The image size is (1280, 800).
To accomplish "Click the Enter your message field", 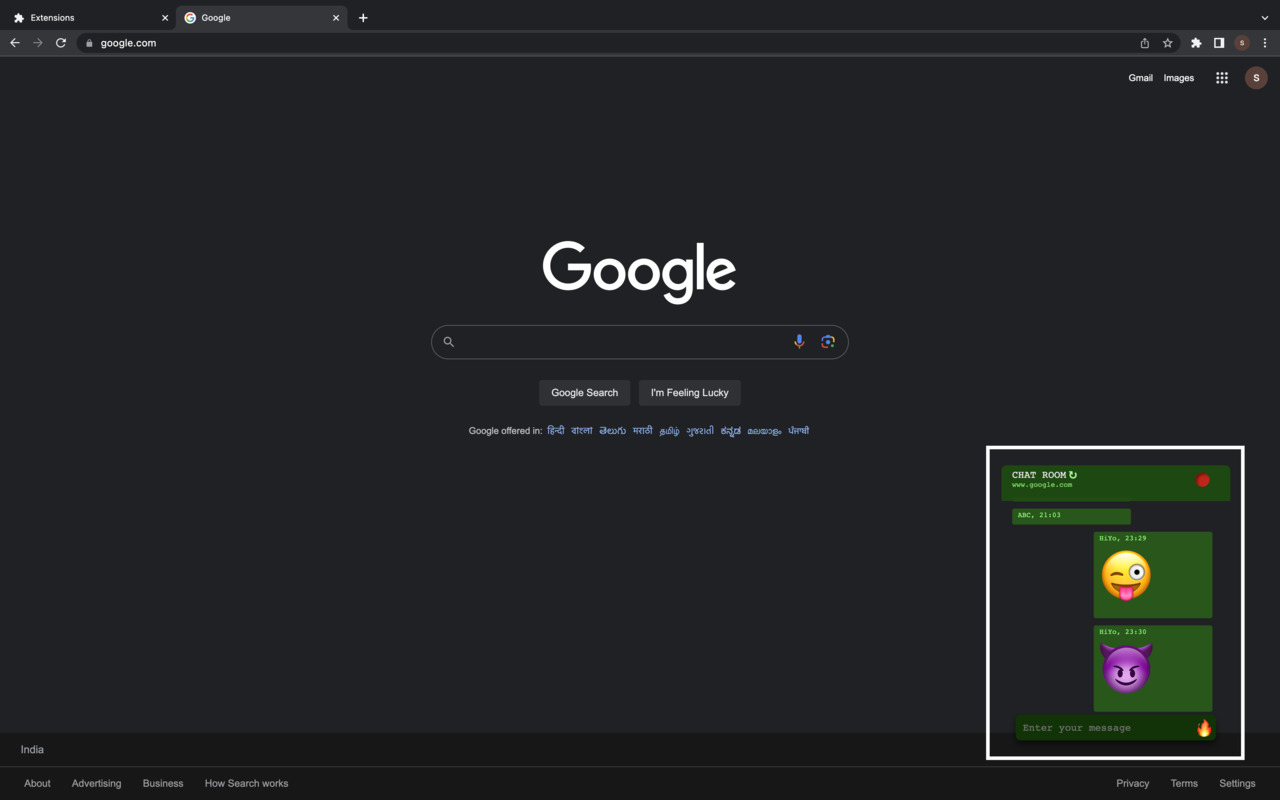I will pos(1105,728).
